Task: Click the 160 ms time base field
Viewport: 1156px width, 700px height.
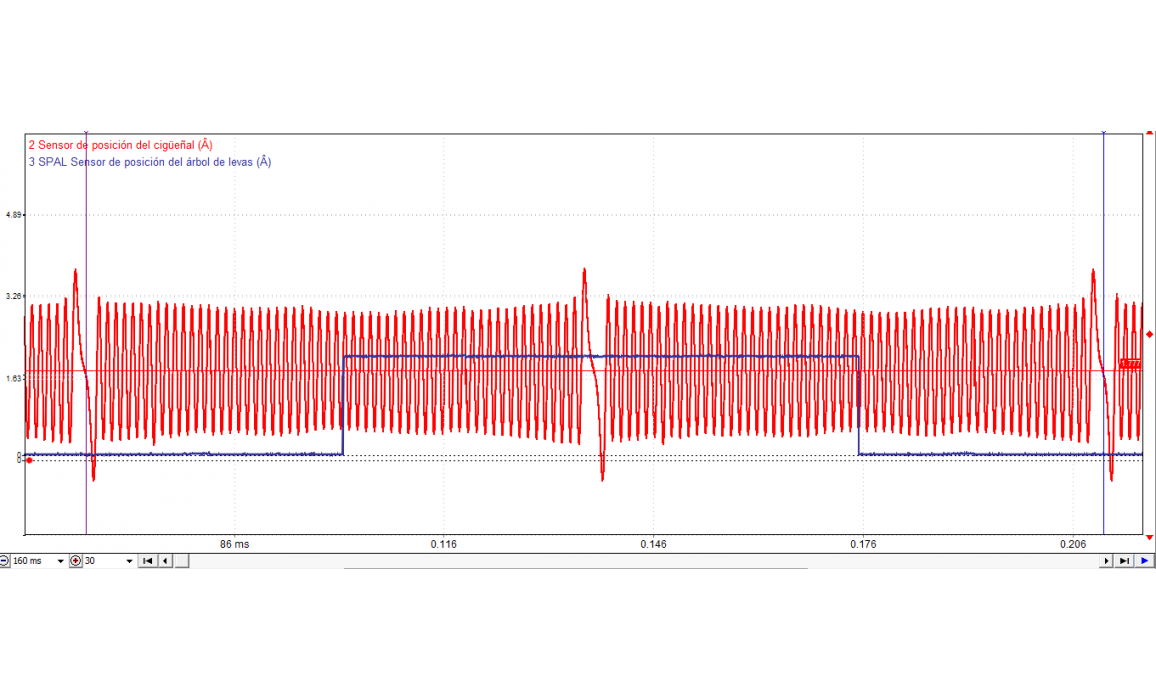Action: click(x=32, y=561)
